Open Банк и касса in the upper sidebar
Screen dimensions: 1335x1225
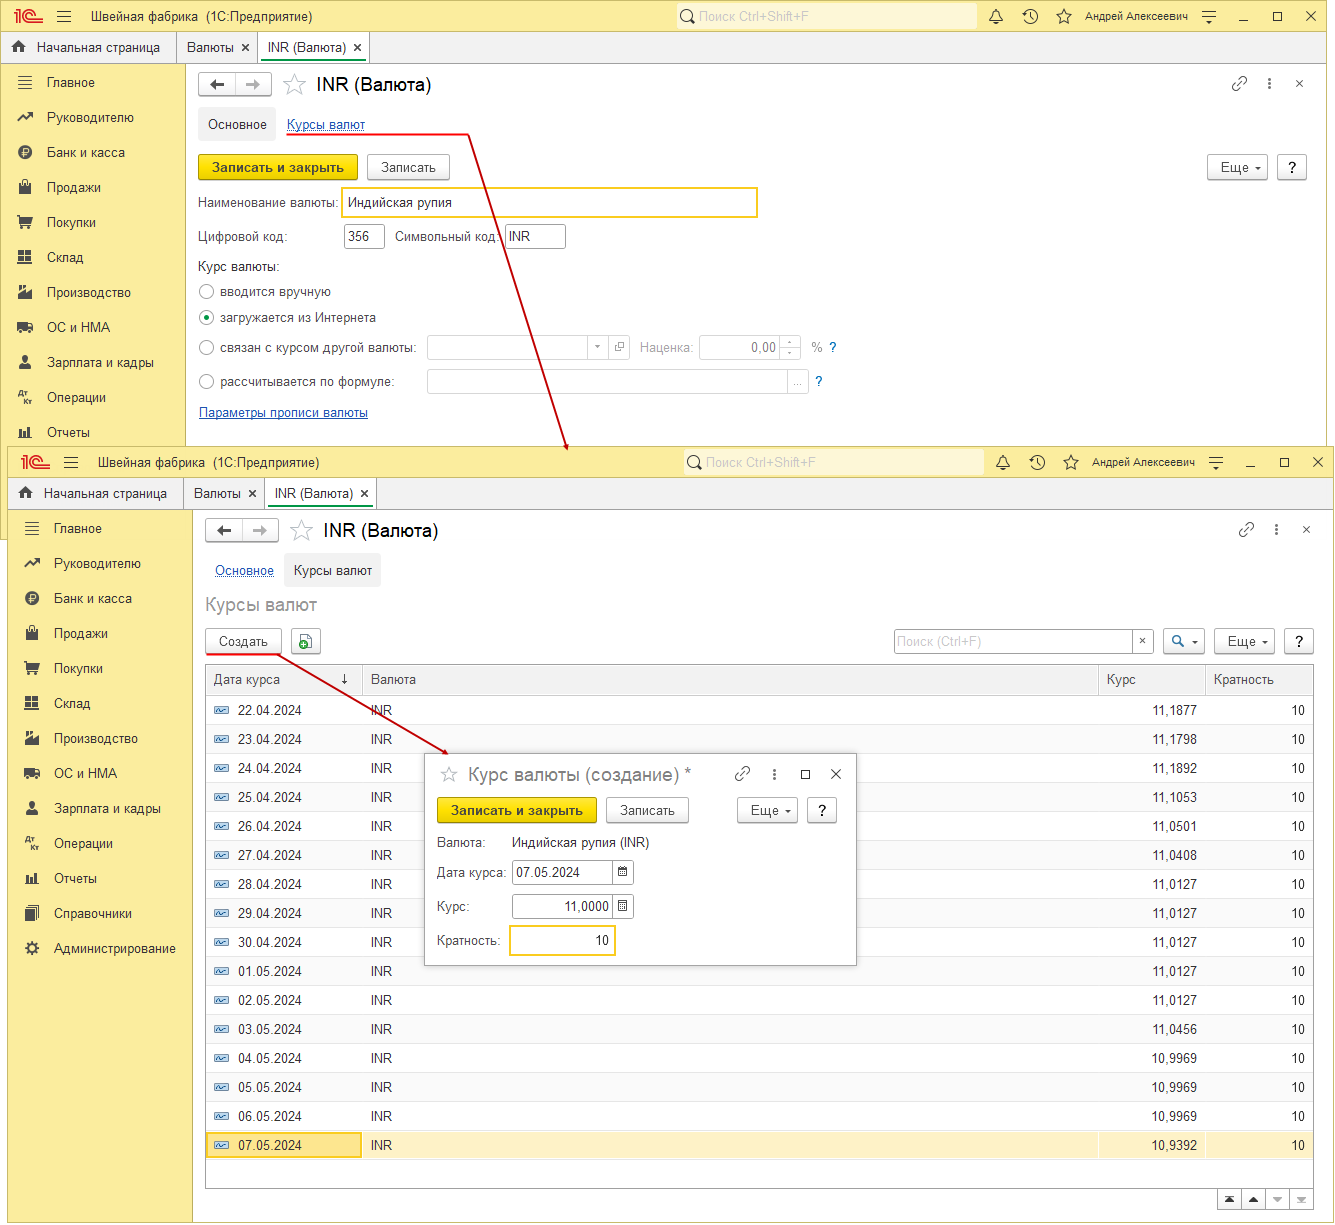tap(86, 152)
